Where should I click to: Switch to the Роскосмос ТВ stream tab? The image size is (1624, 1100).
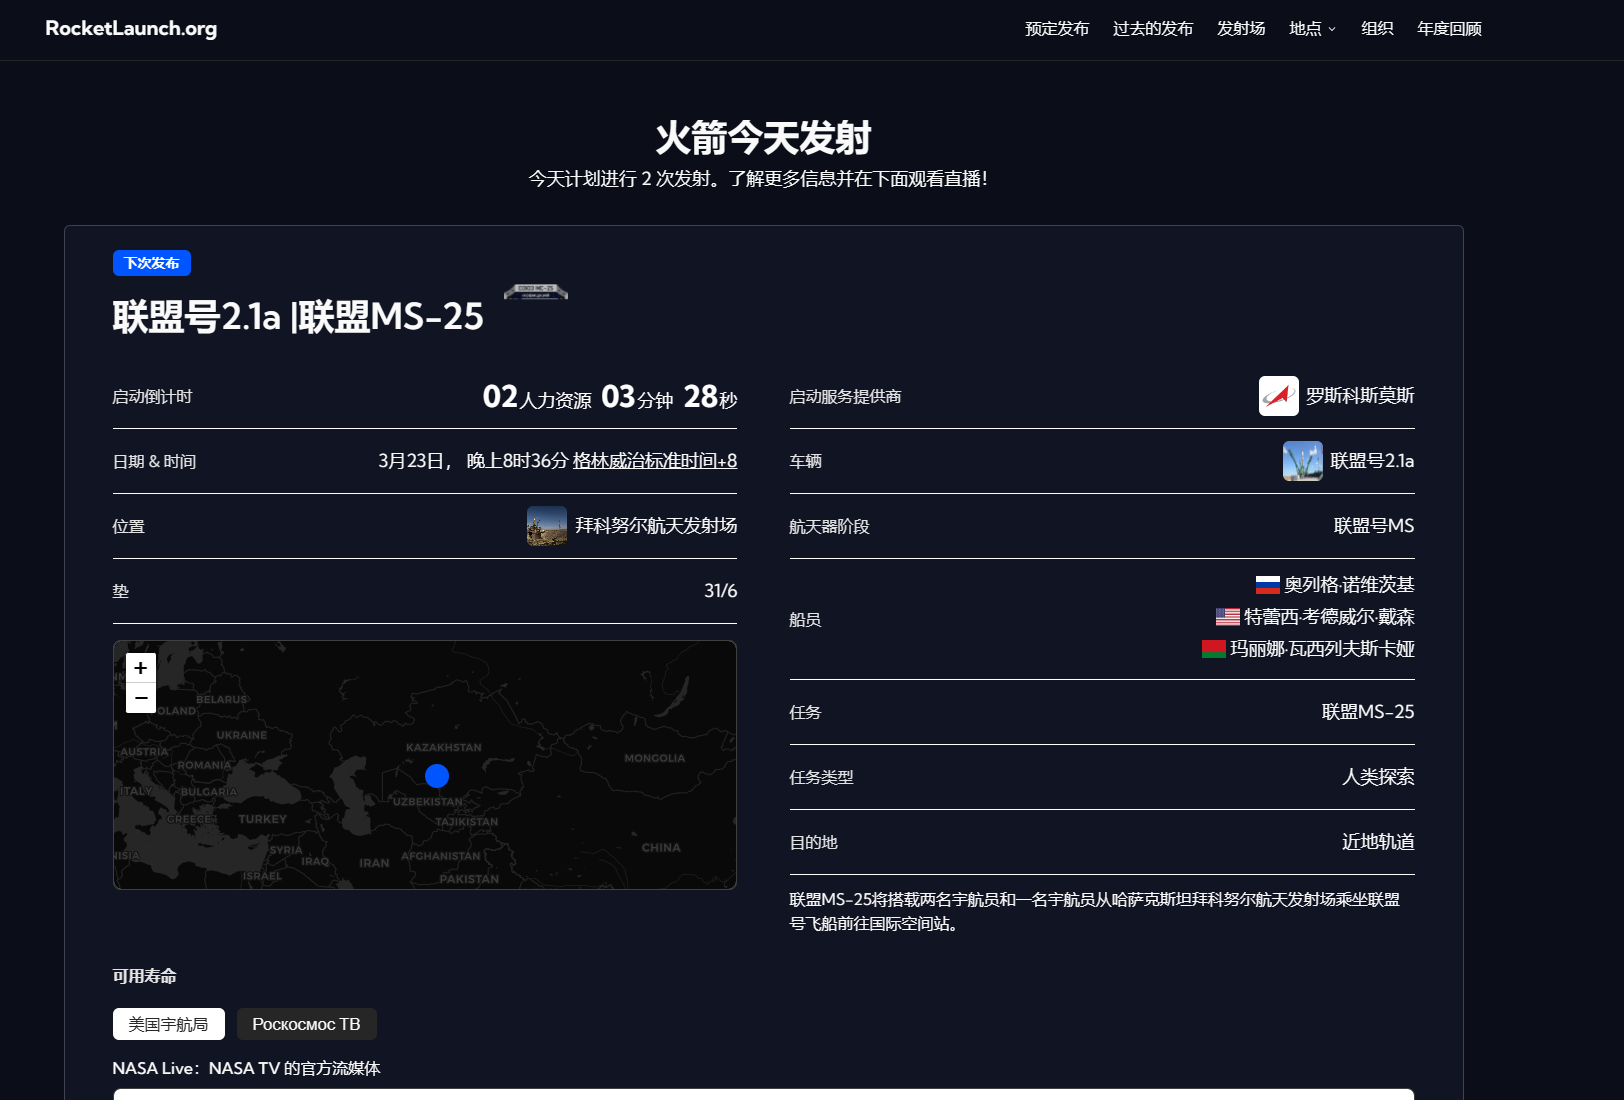(x=306, y=1024)
